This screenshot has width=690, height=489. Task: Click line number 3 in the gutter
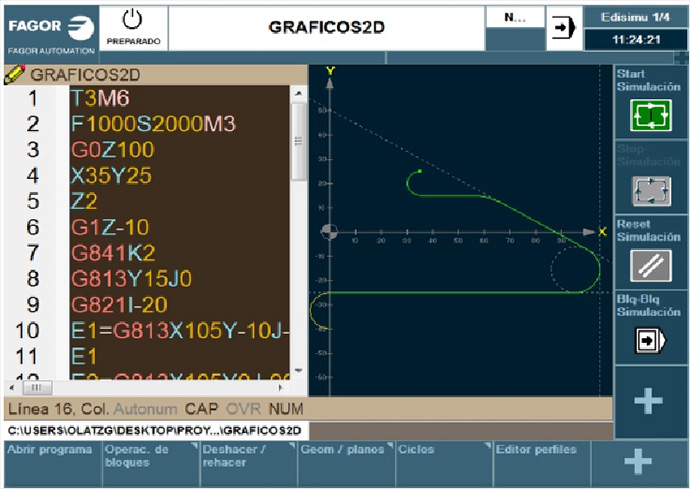click(x=33, y=150)
